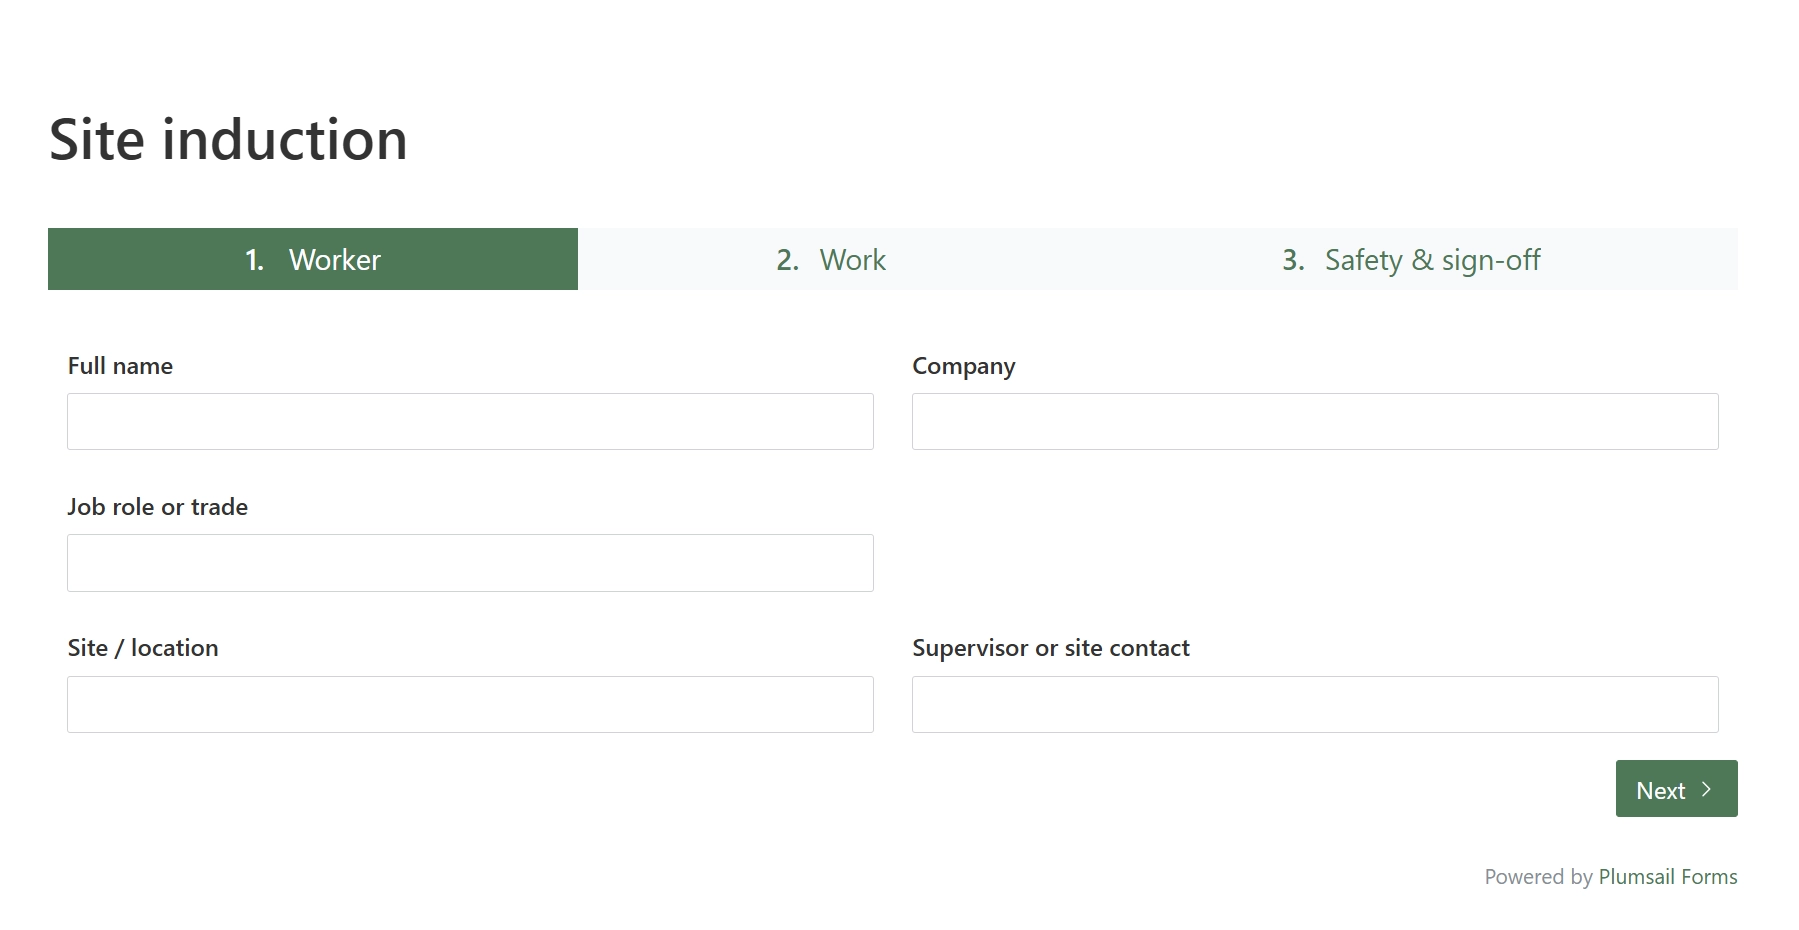Go to the Safety & sign-off tab
This screenshot has width=1799, height=930.
pos(1411,259)
